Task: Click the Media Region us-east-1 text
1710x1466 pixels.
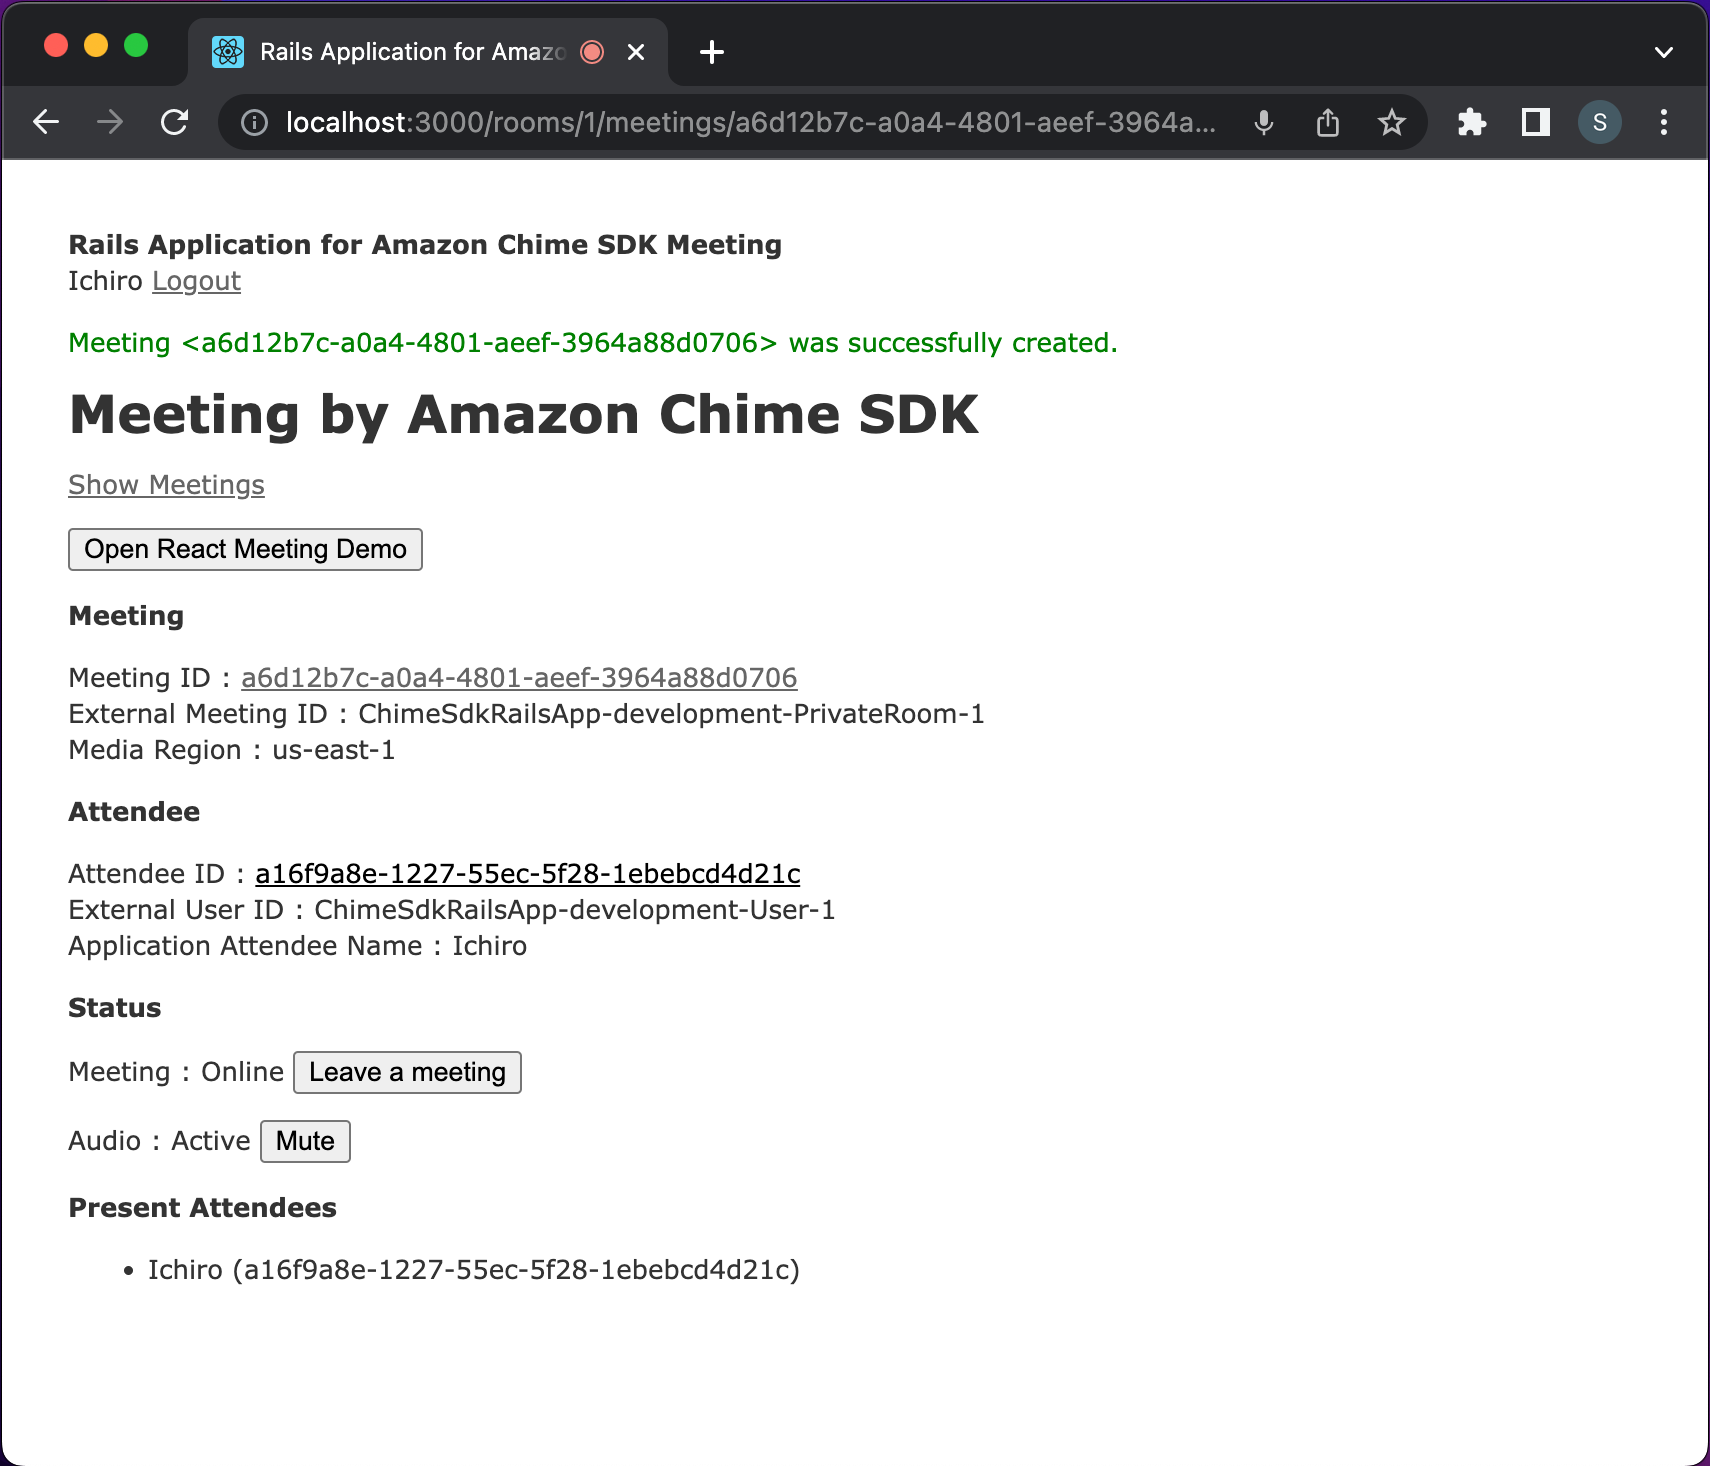Action: [232, 750]
